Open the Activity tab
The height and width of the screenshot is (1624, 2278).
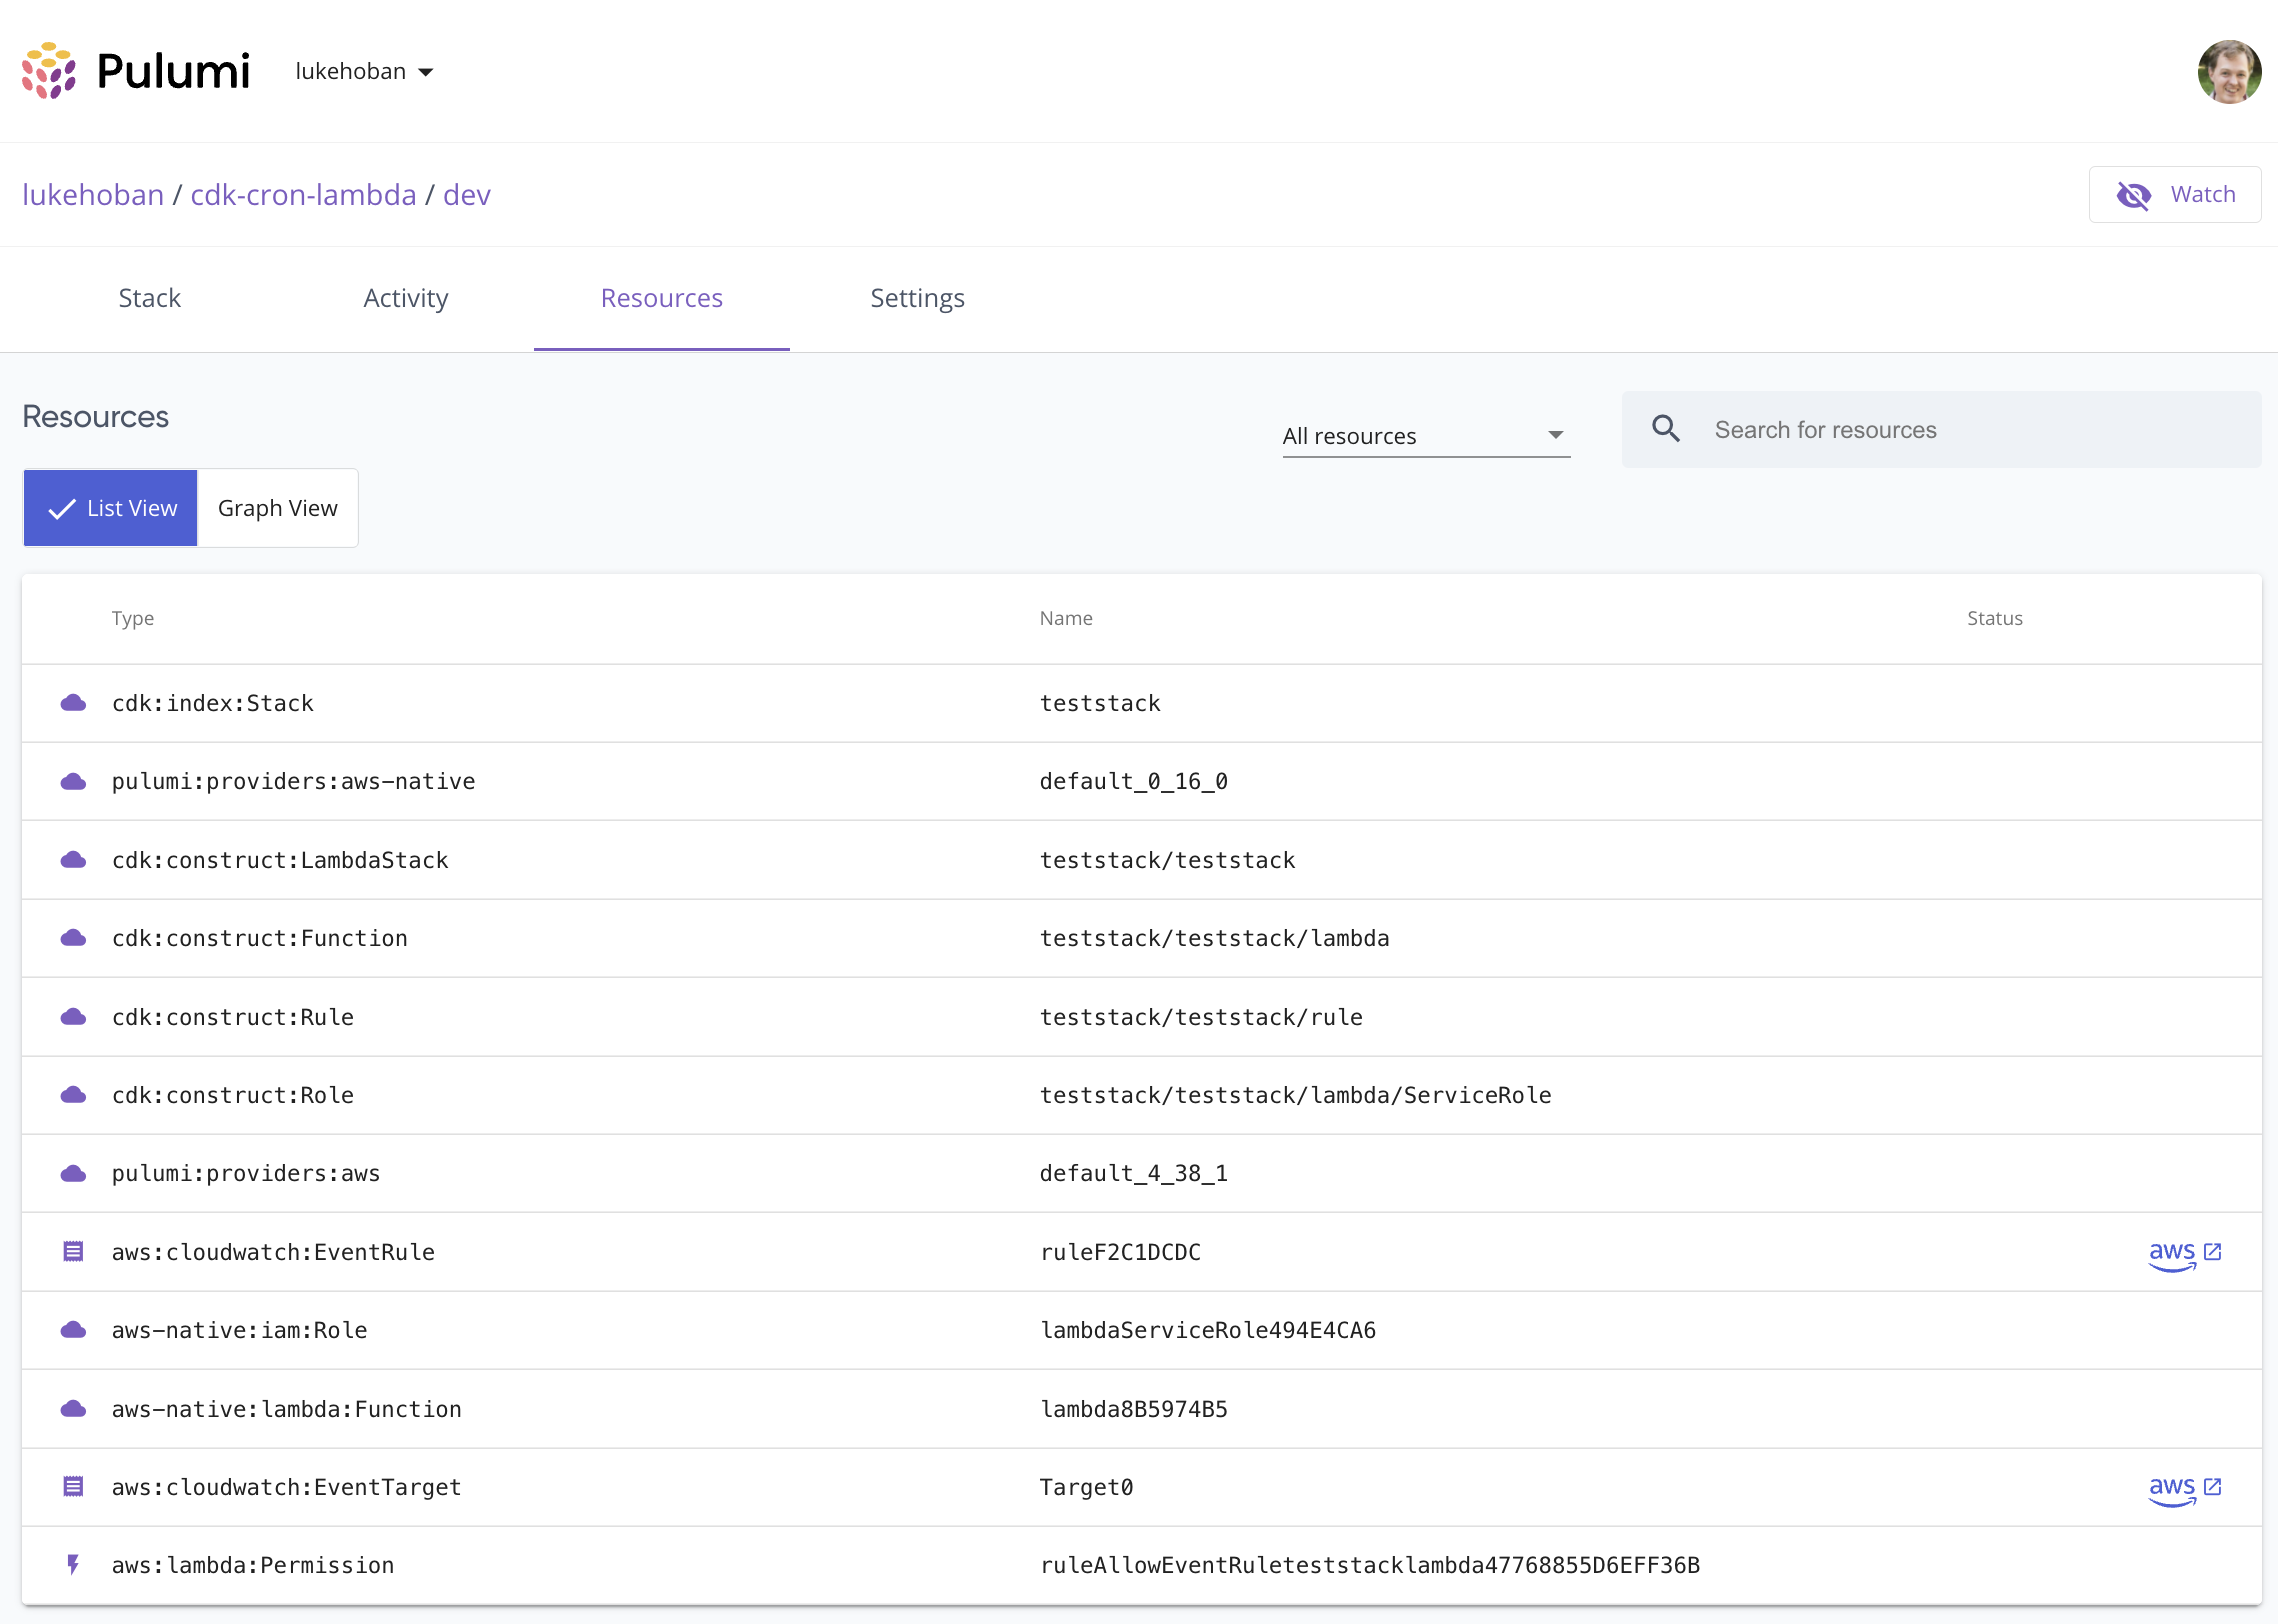coord(406,298)
